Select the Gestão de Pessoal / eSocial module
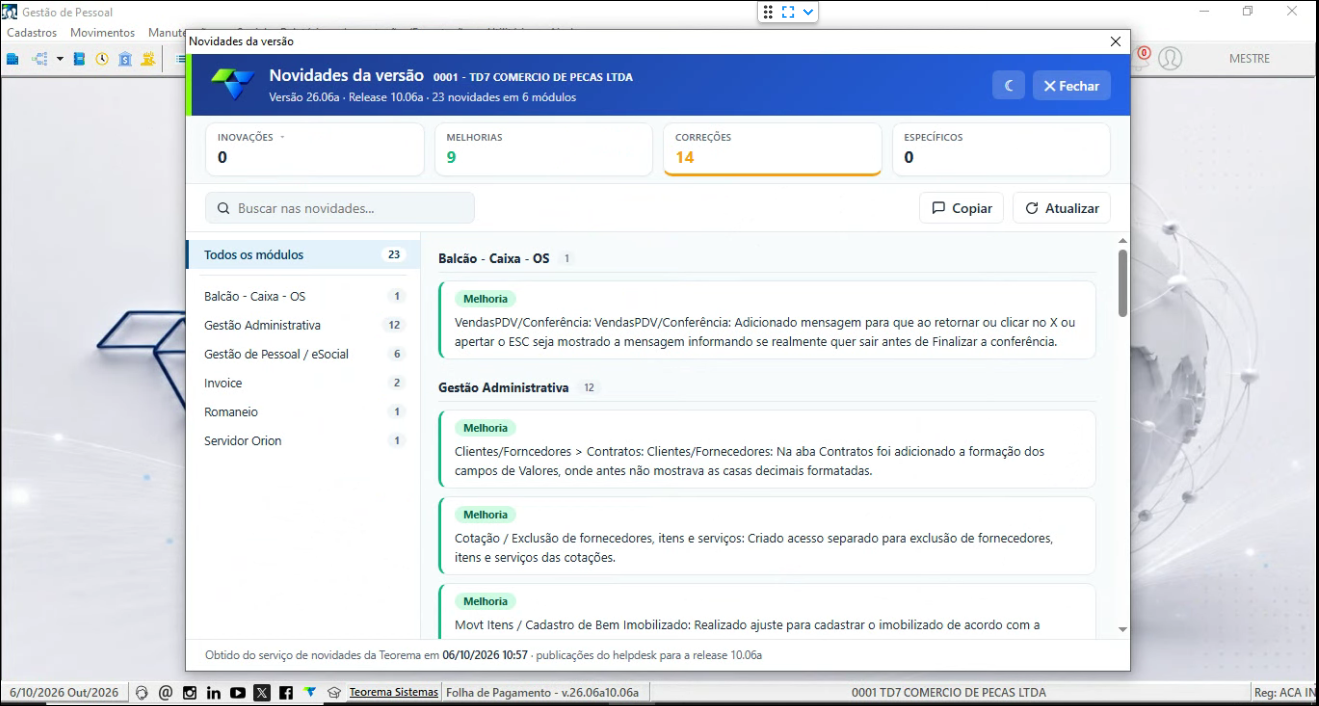The width and height of the screenshot is (1319, 706). pos(304,354)
